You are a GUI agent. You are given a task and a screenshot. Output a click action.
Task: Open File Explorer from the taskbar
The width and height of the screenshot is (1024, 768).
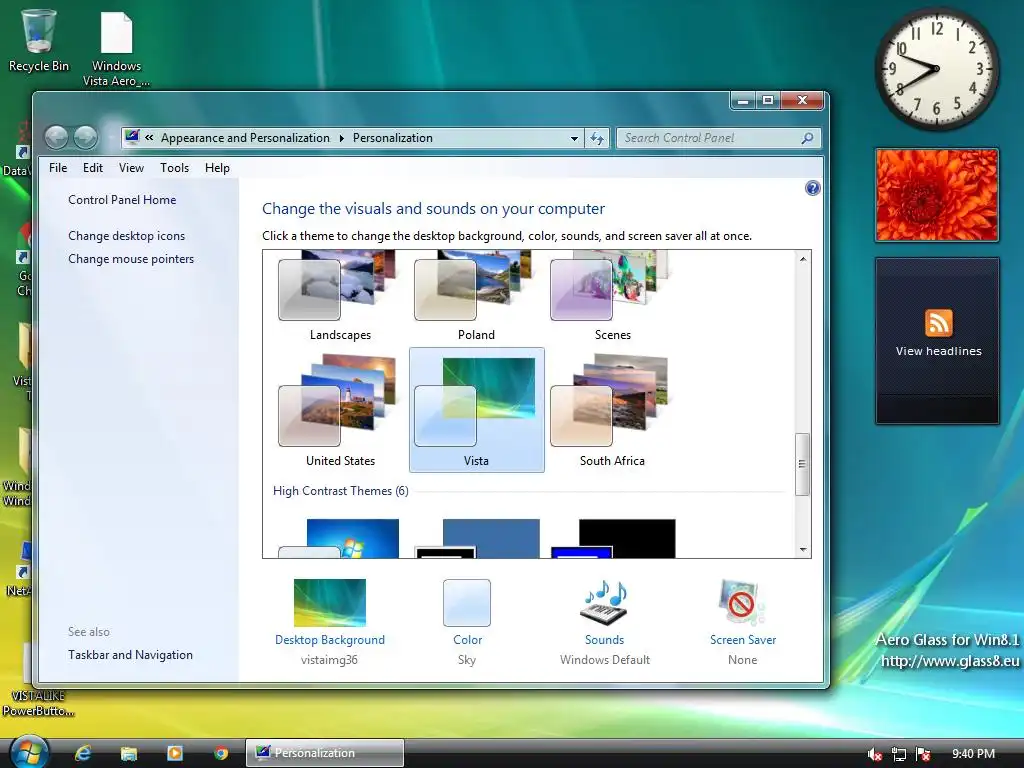point(129,754)
